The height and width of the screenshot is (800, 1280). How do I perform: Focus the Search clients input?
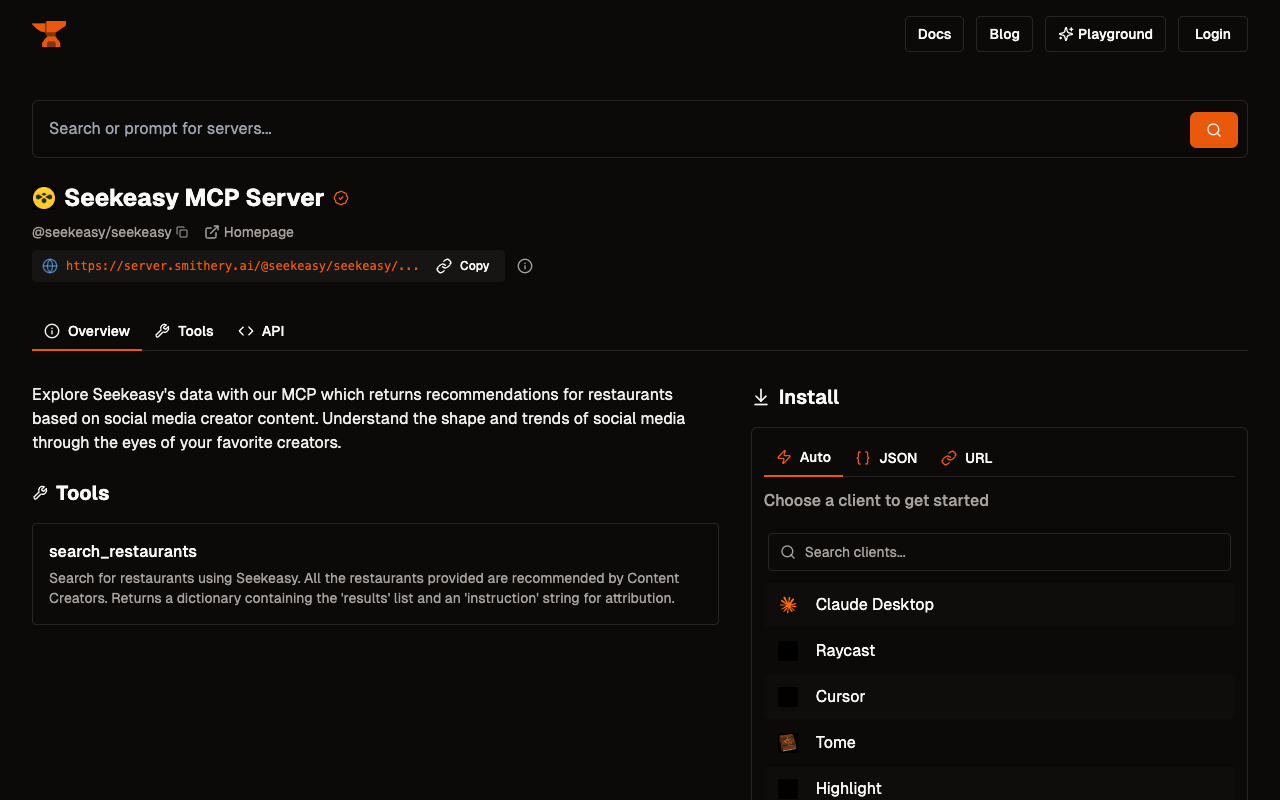tap(999, 552)
